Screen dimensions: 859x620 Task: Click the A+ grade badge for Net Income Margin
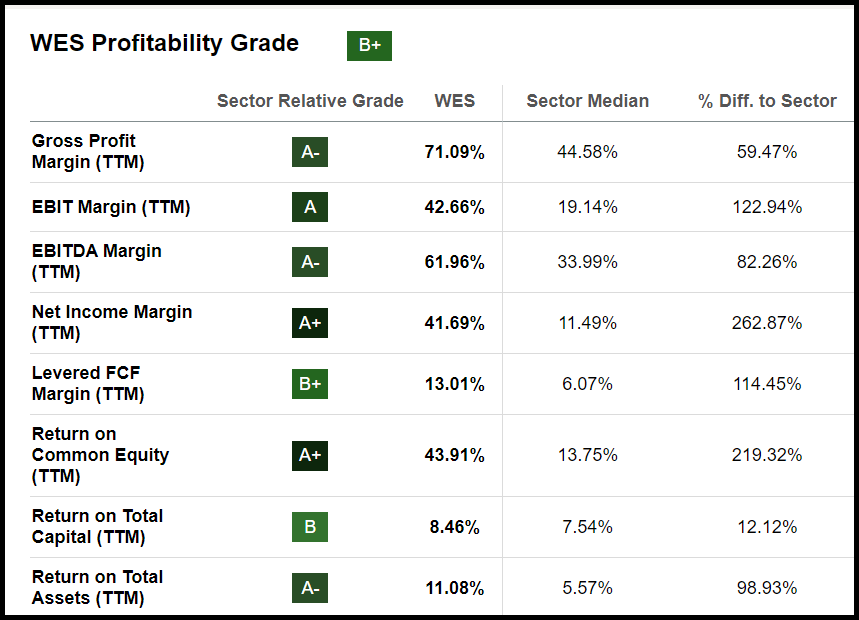[x=310, y=323]
